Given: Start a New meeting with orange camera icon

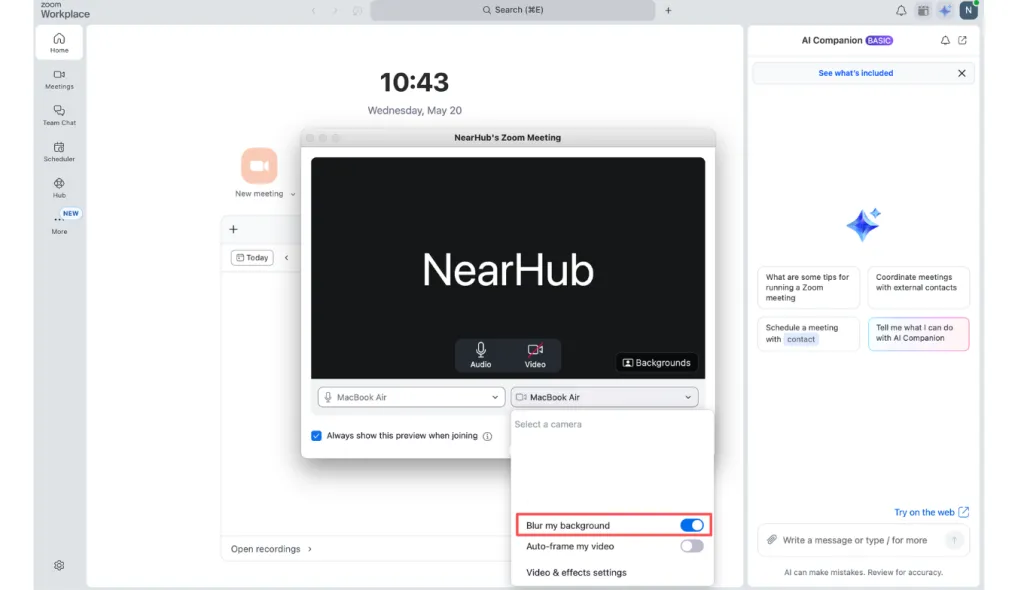Looking at the screenshot, I should (259, 165).
